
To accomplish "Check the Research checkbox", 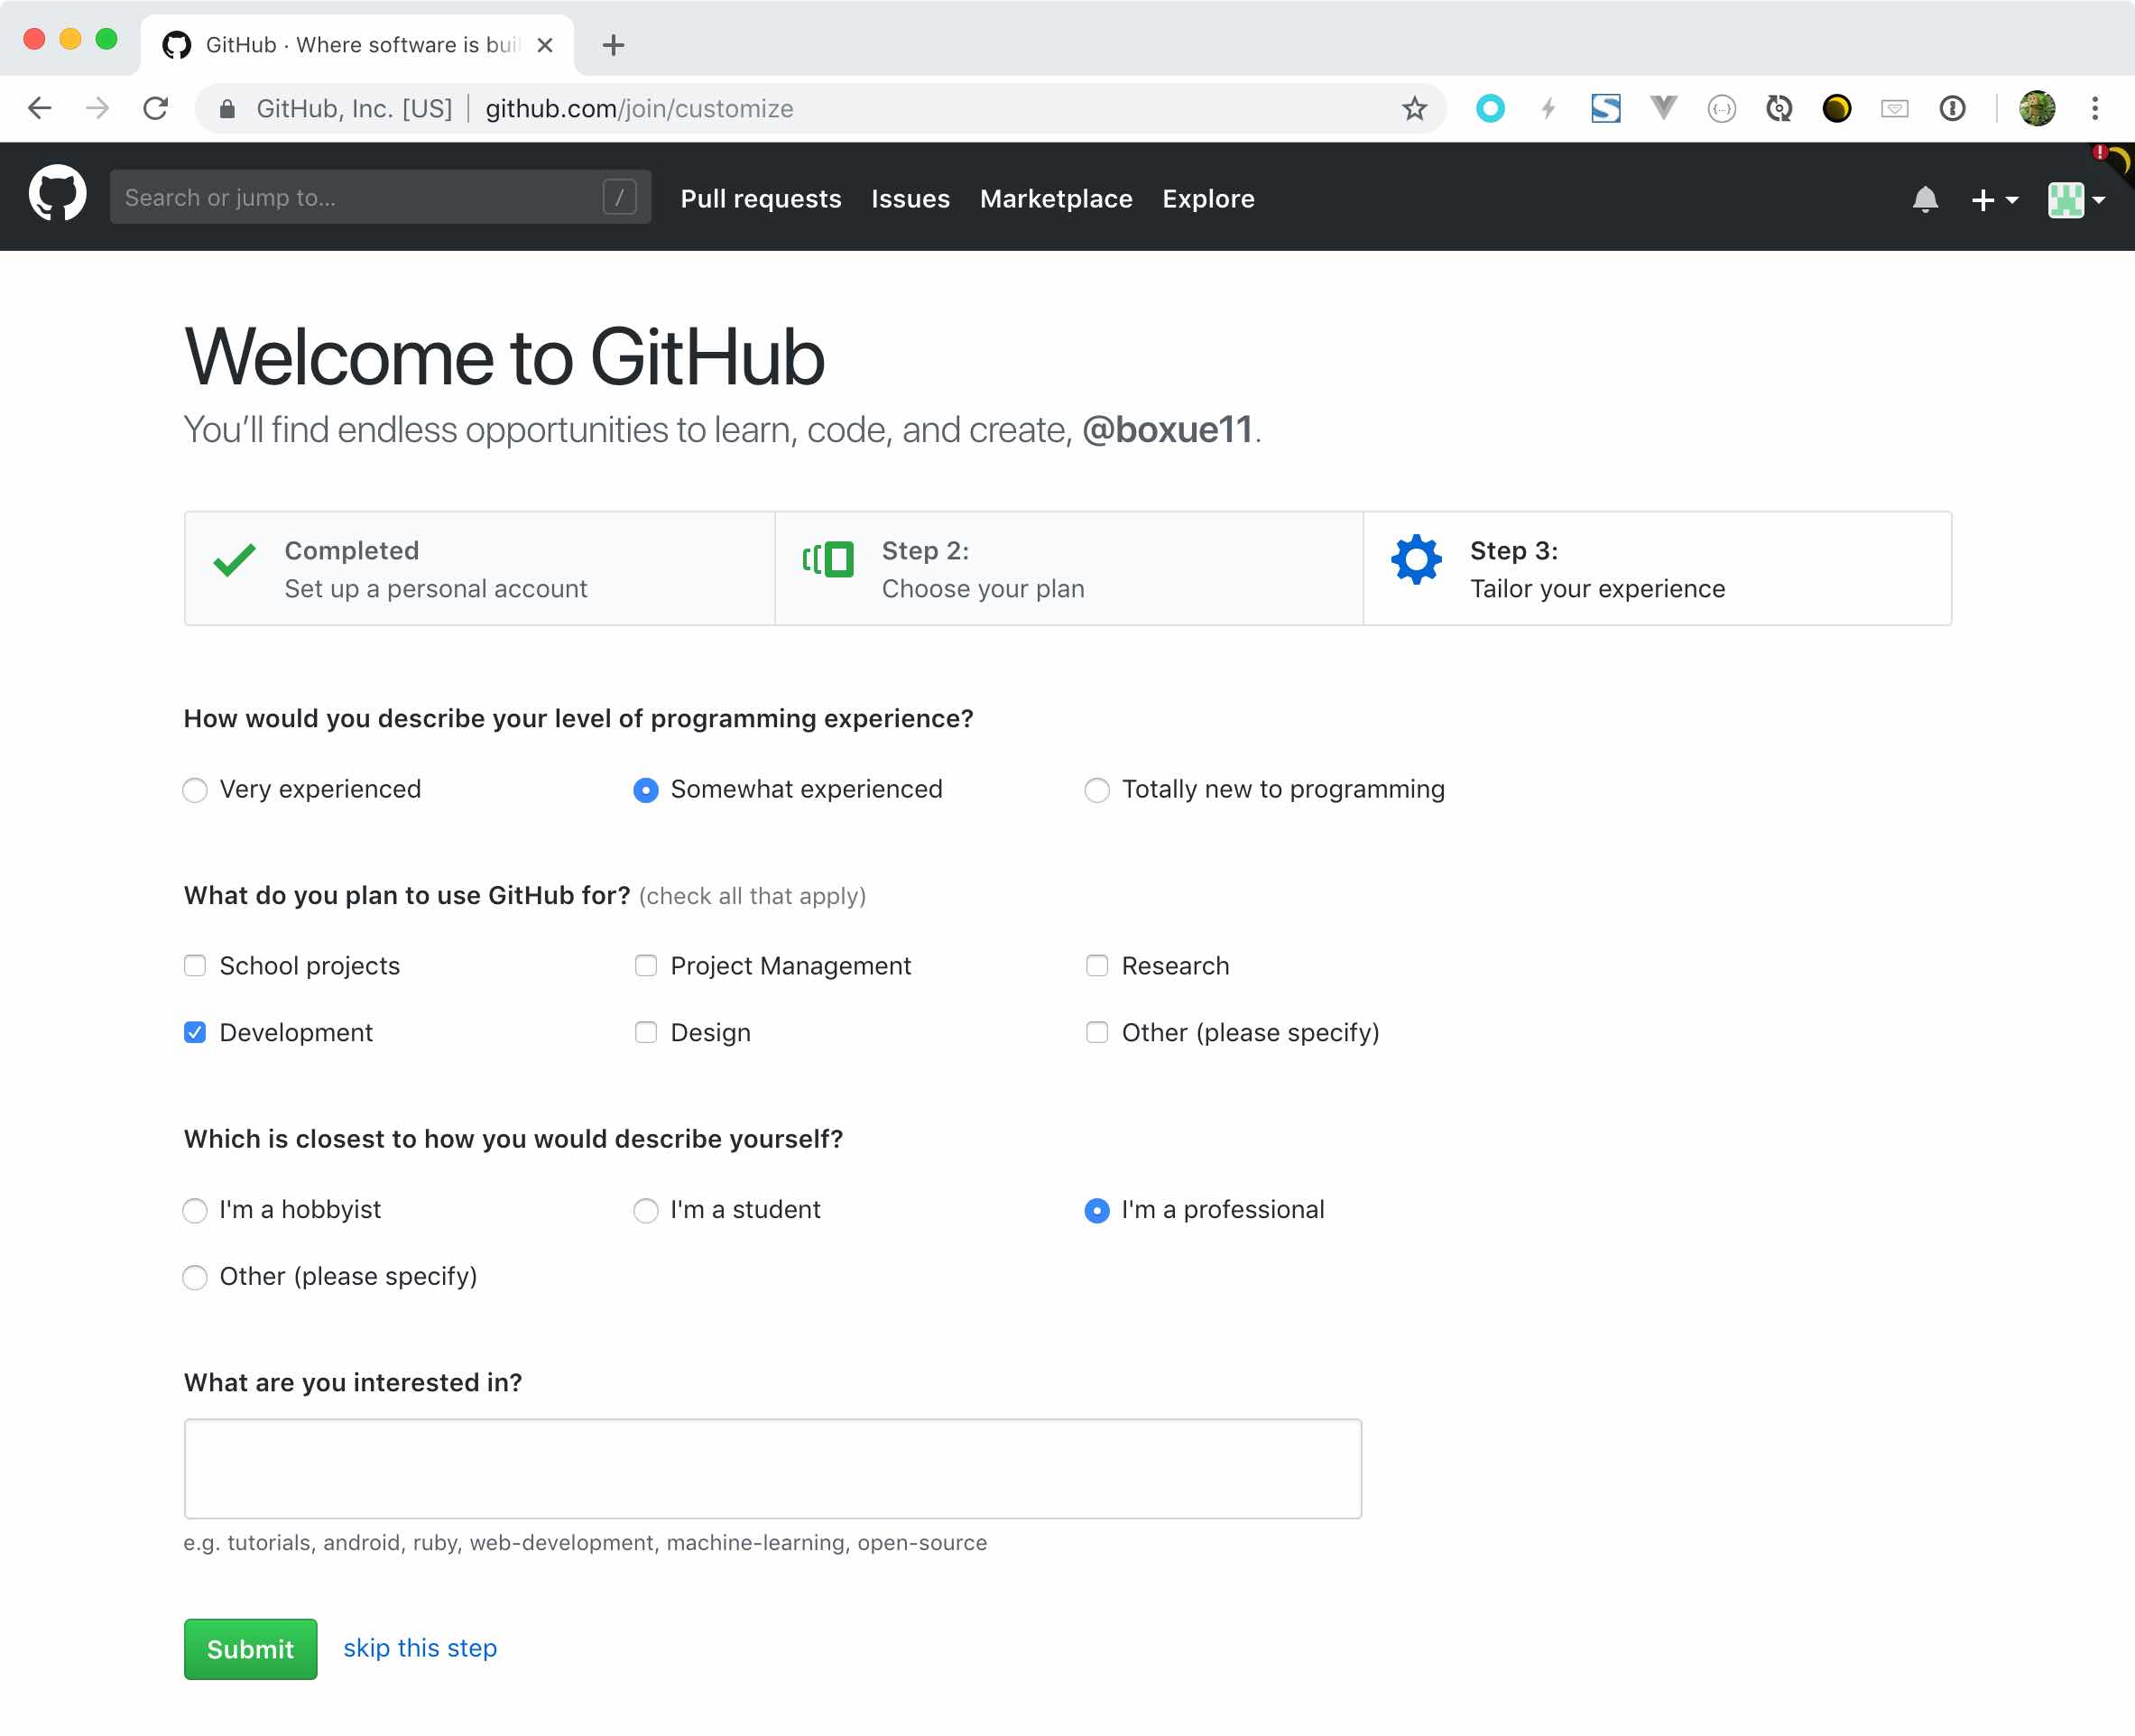I will click(1097, 965).
